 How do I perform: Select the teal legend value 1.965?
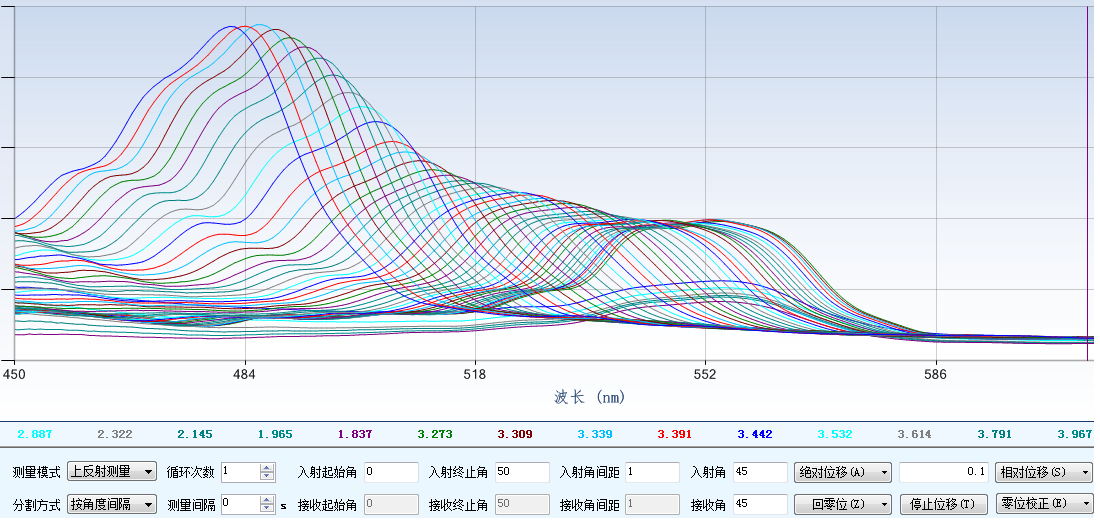pyautogui.click(x=274, y=434)
